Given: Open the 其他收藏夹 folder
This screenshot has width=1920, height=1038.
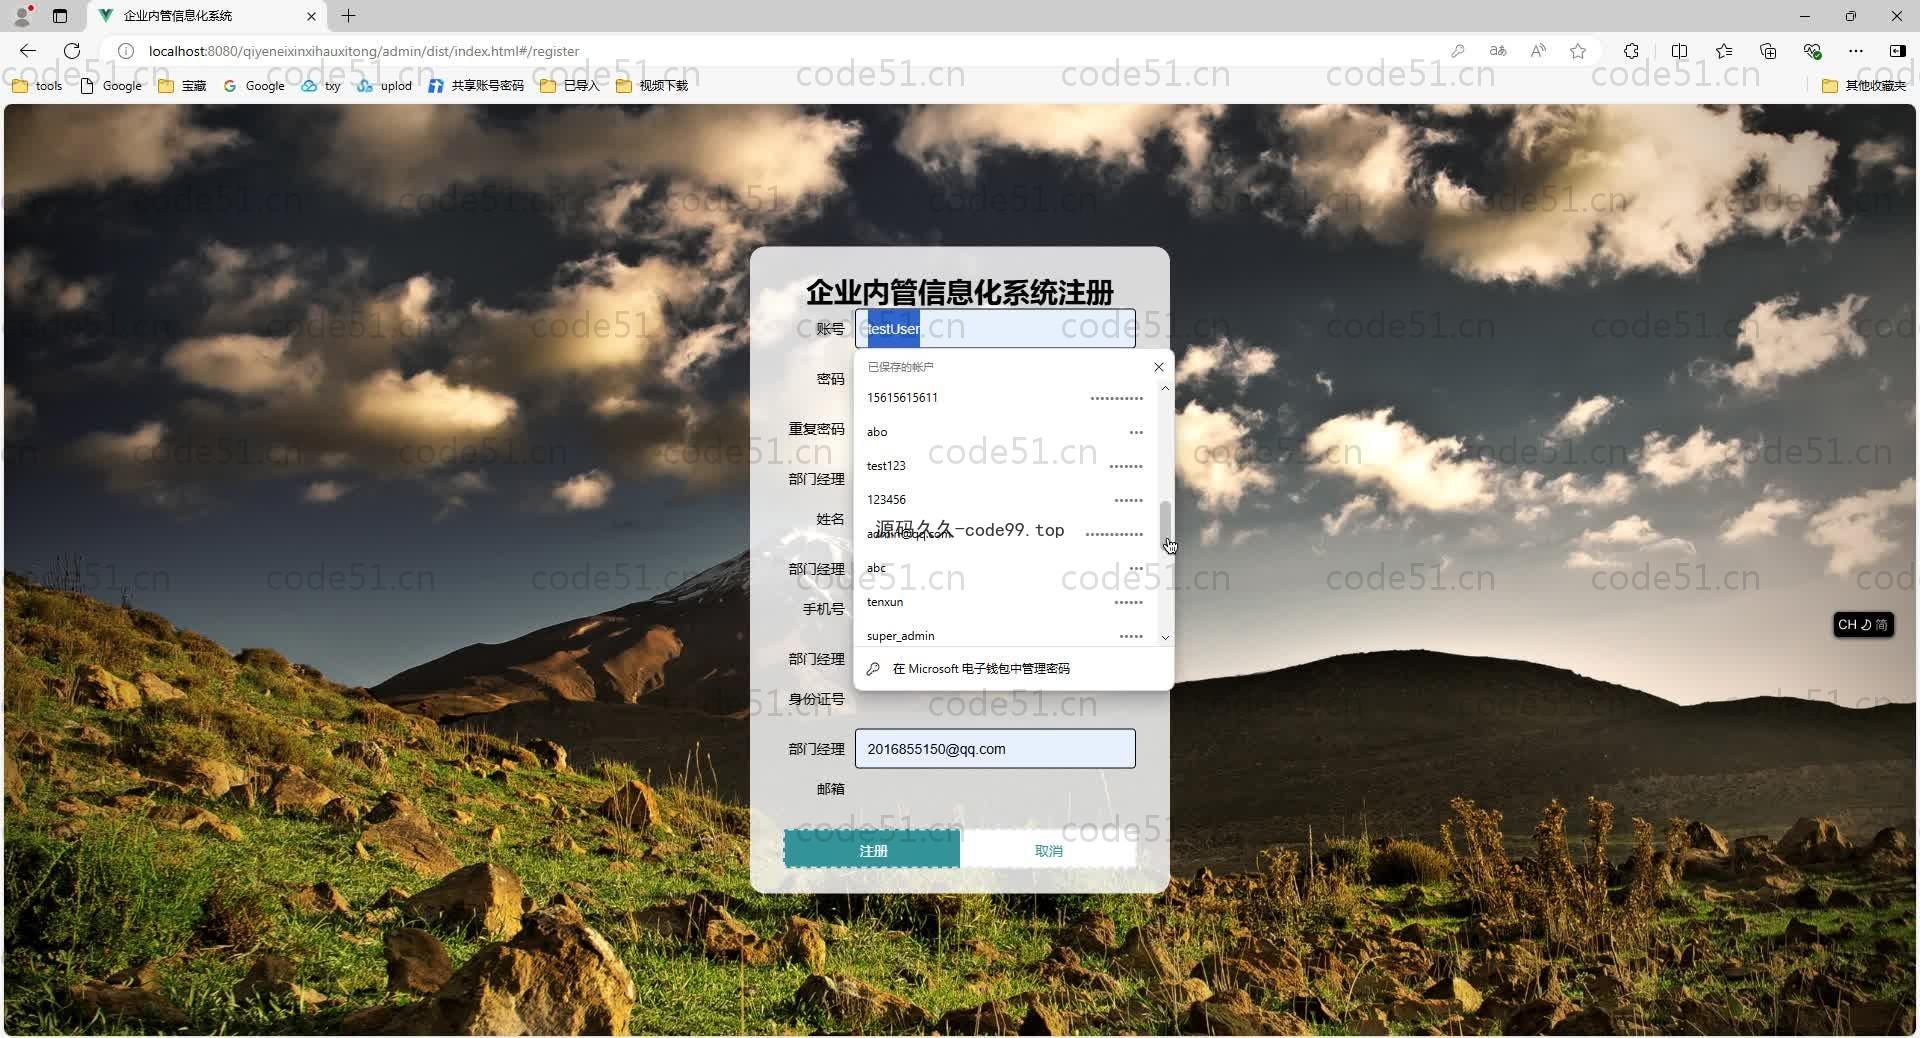Looking at the screenshot, I should click(x=1864, y=86).
